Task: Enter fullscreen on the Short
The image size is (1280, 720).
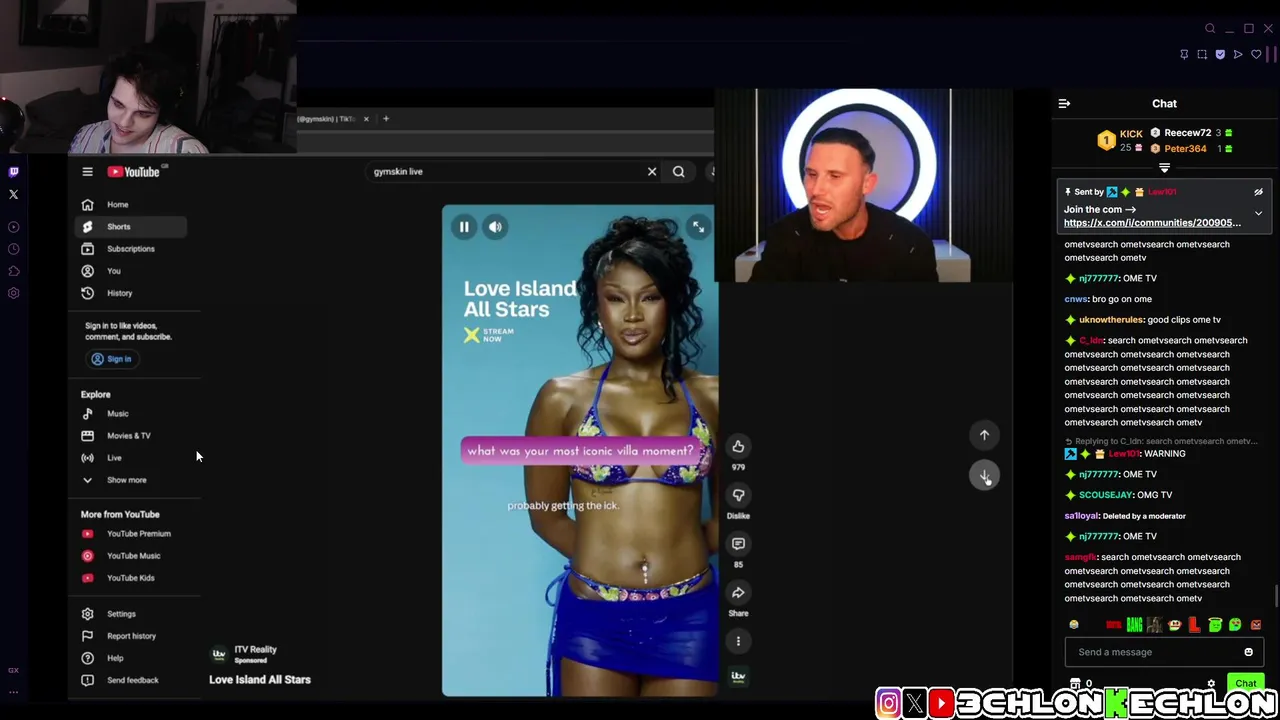Action: point(698,227)
